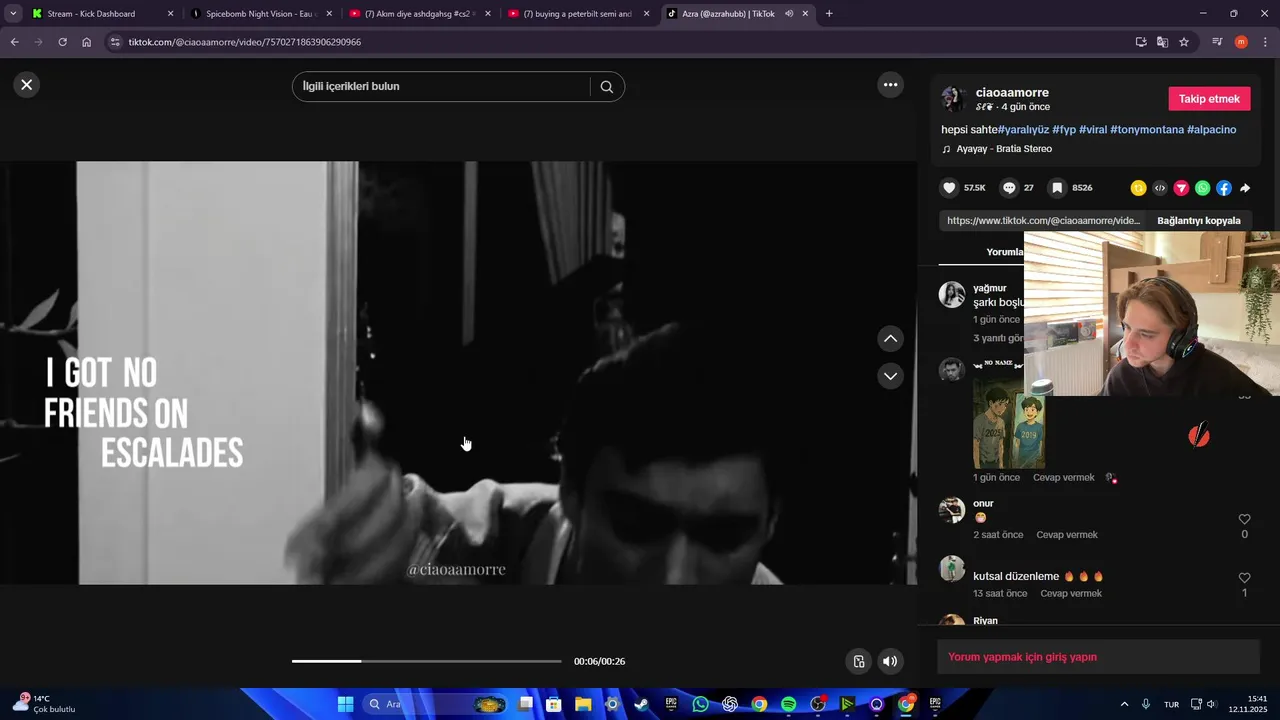Click the TUR language indicator
1280x720 pixels.
pyautogui.click(x=1171, y=705)
